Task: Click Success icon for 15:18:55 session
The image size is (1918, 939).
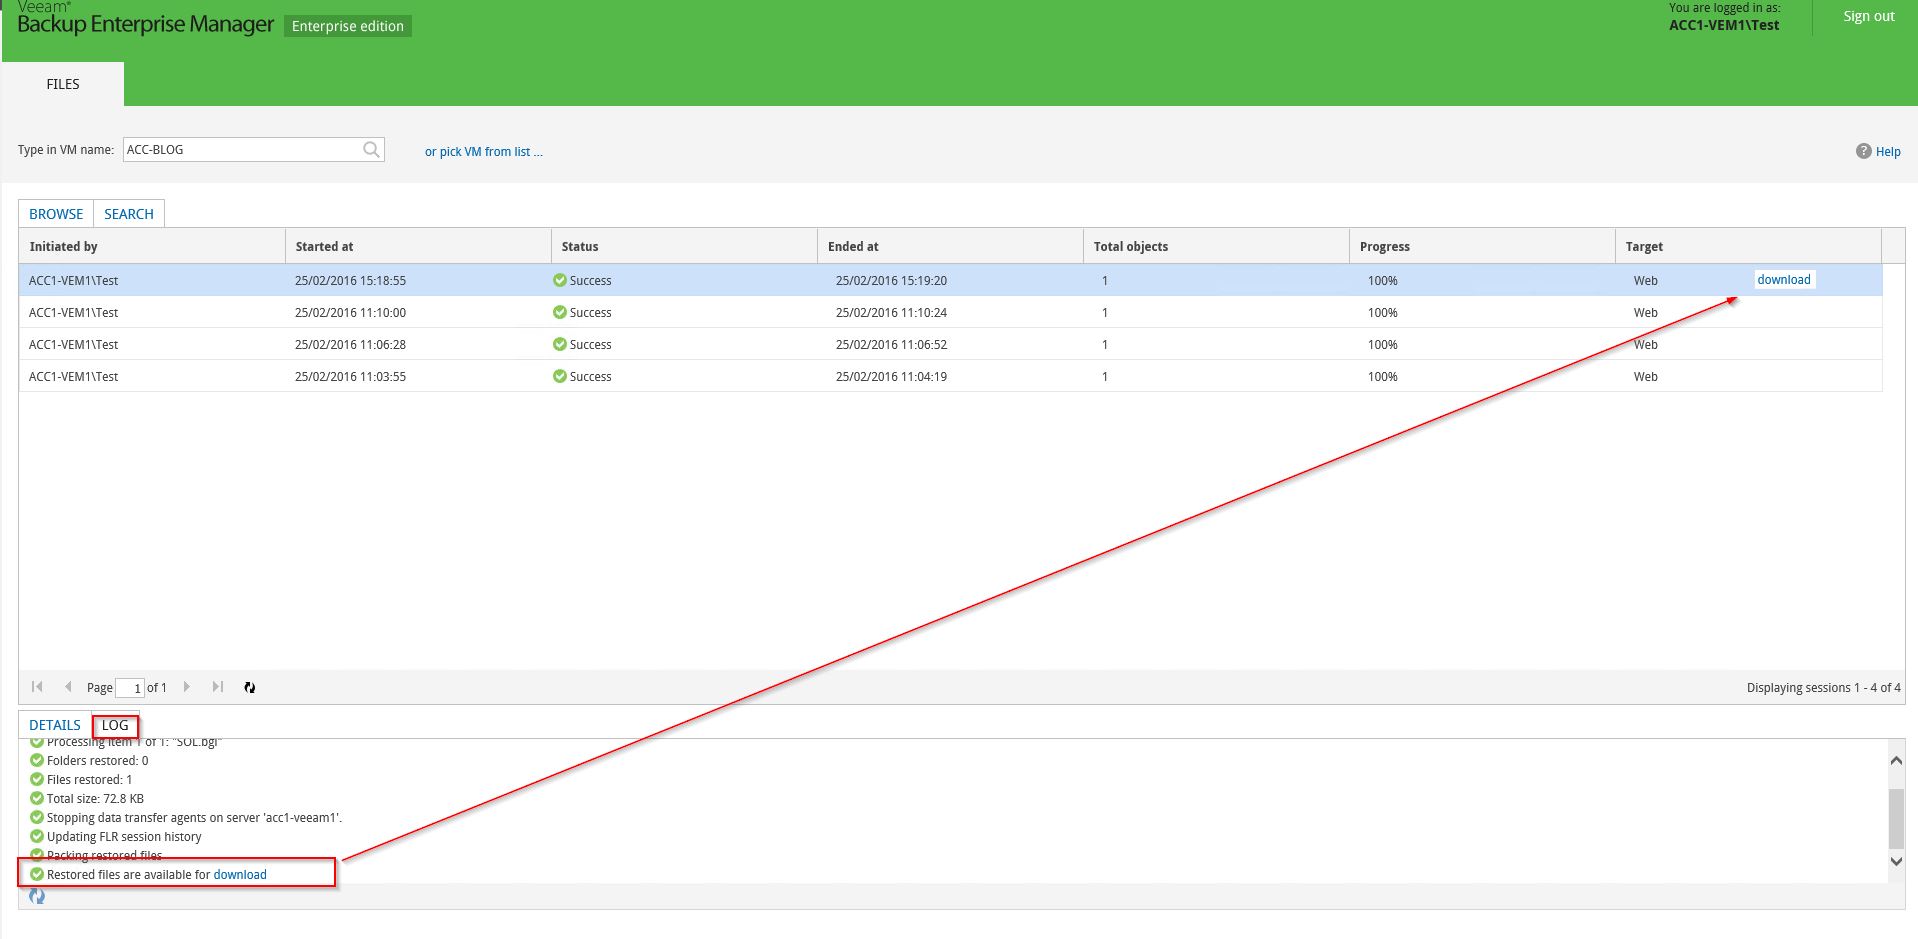Action: (560, 280)
